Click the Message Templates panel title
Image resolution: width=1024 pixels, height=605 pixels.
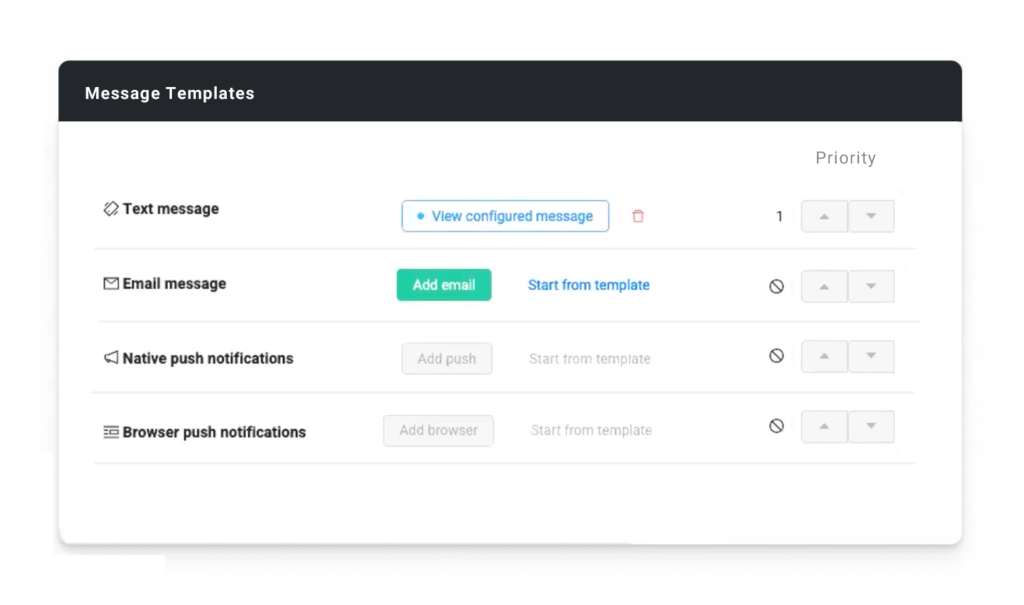click(170, 93)
